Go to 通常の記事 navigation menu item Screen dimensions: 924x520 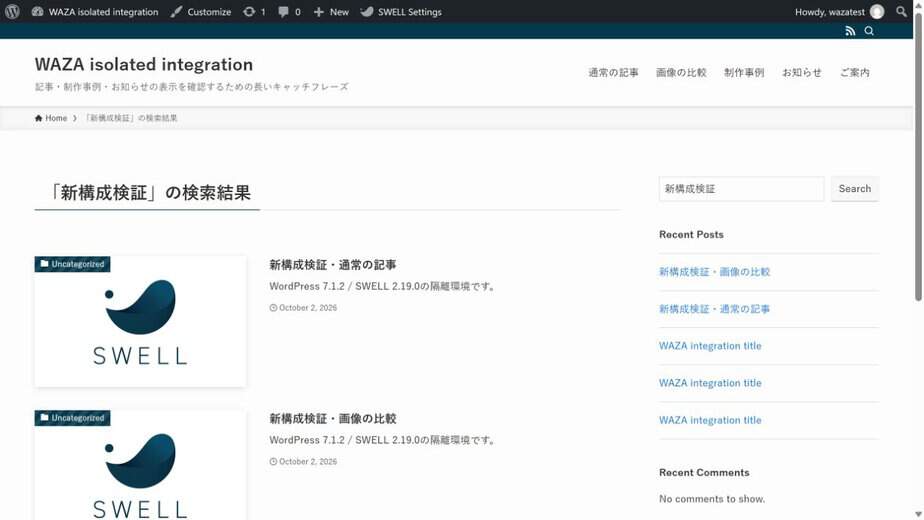pos(613,73)
